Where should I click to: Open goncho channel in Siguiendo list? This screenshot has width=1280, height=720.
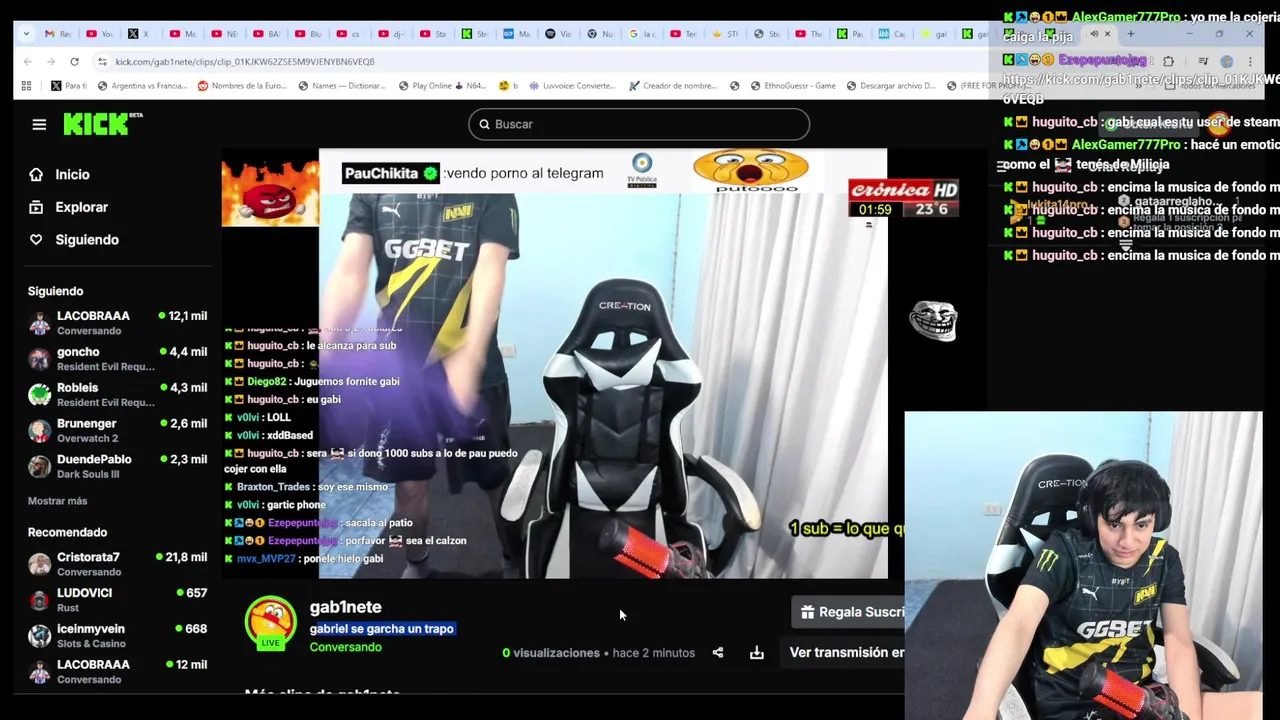pyautogui.click(x=117, y=358)
